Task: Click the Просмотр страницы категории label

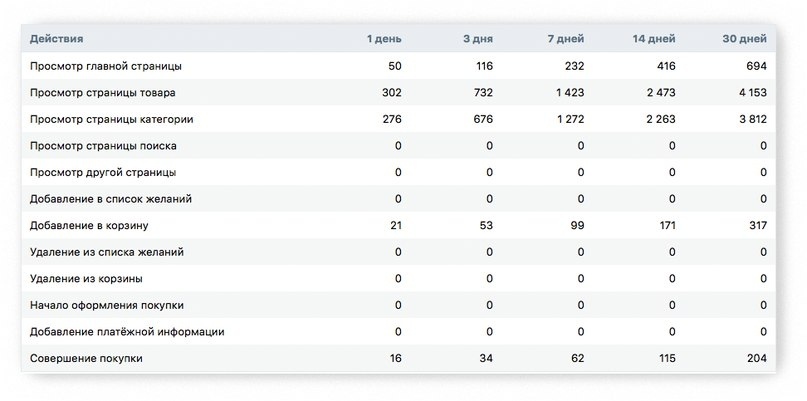Action: click(x=112, y=119)
